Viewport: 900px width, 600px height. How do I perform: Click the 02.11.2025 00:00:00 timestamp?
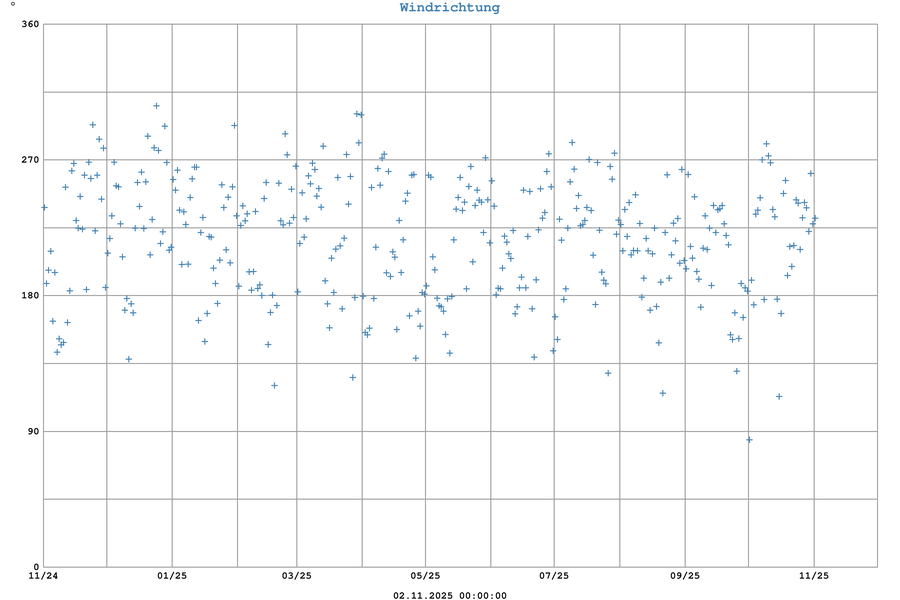click(x=450, y=595)
